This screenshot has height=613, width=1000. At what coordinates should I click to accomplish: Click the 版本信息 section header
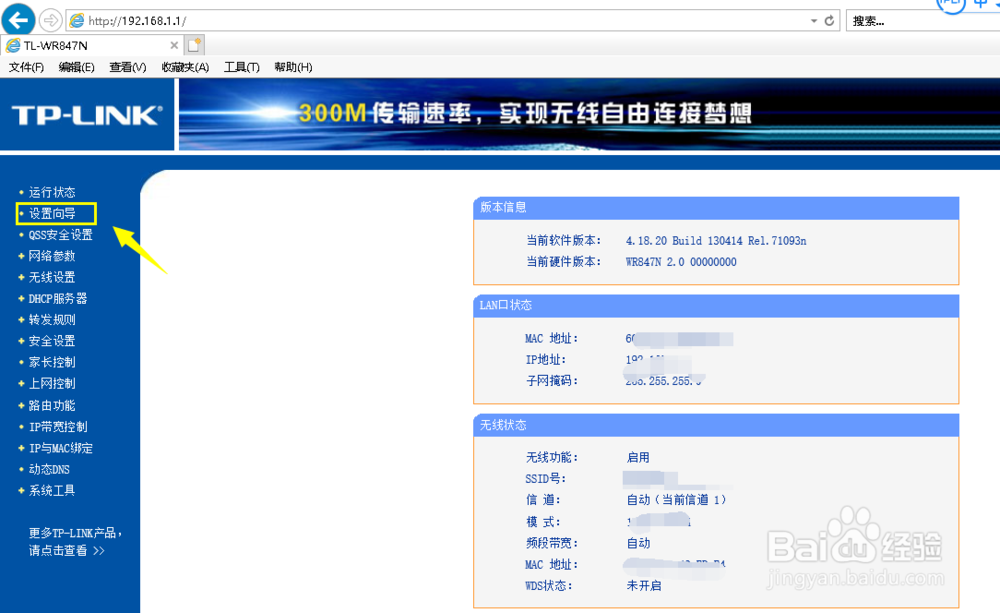[x=716, y=208]
